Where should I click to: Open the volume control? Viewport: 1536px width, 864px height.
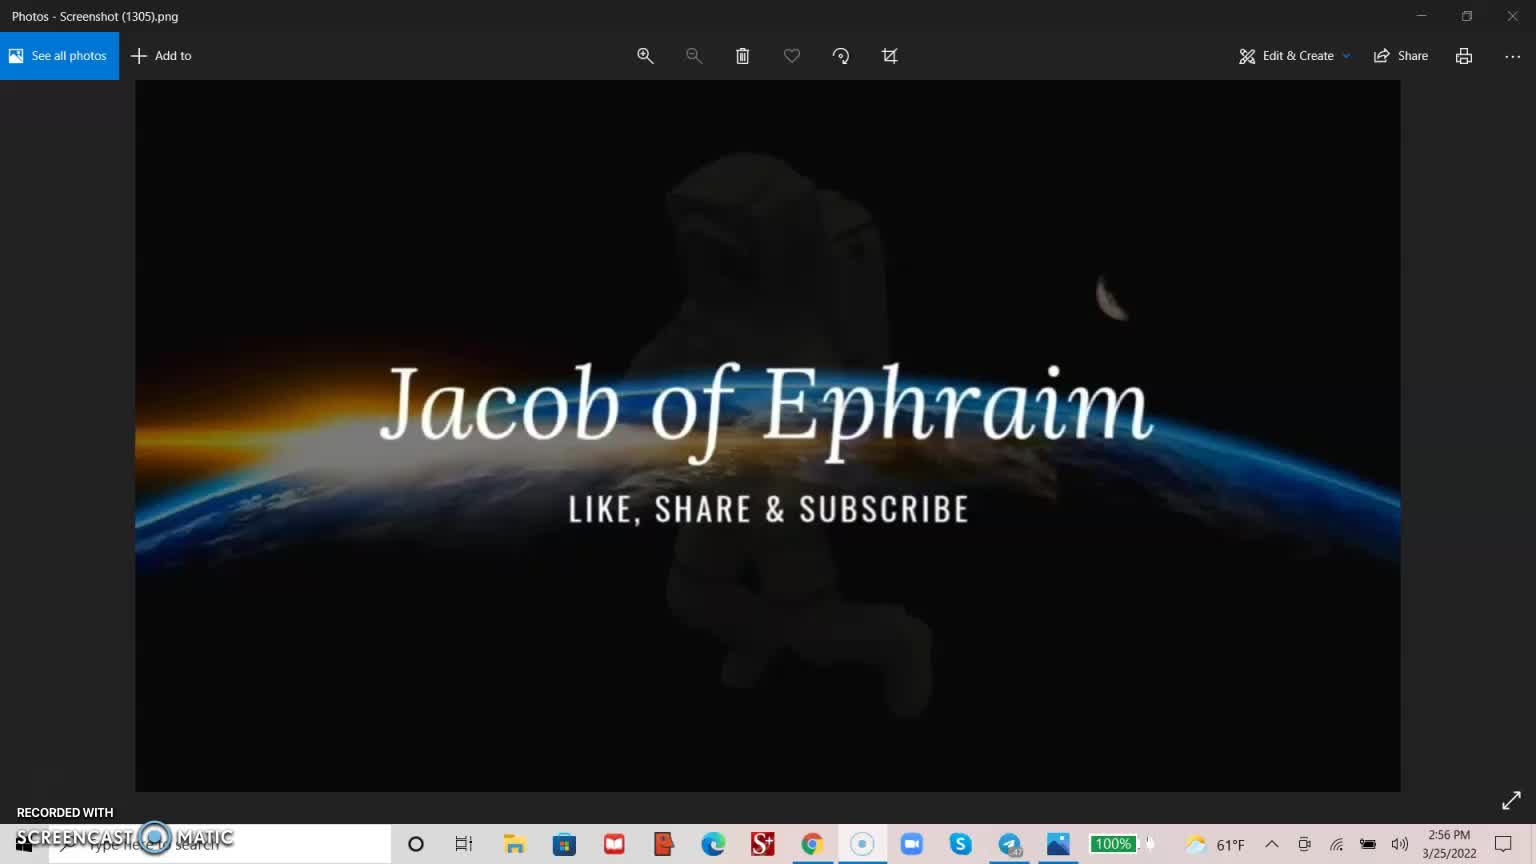(x=1400, y=845)
